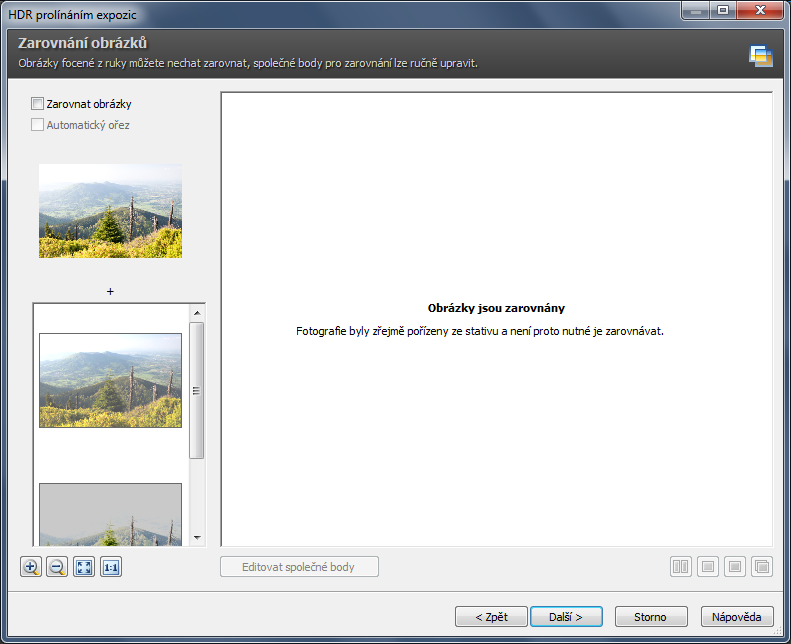Enable the Zarovnat obrázky checkbox
This screenshot has width=791, height=644.
tap(37, 104)
